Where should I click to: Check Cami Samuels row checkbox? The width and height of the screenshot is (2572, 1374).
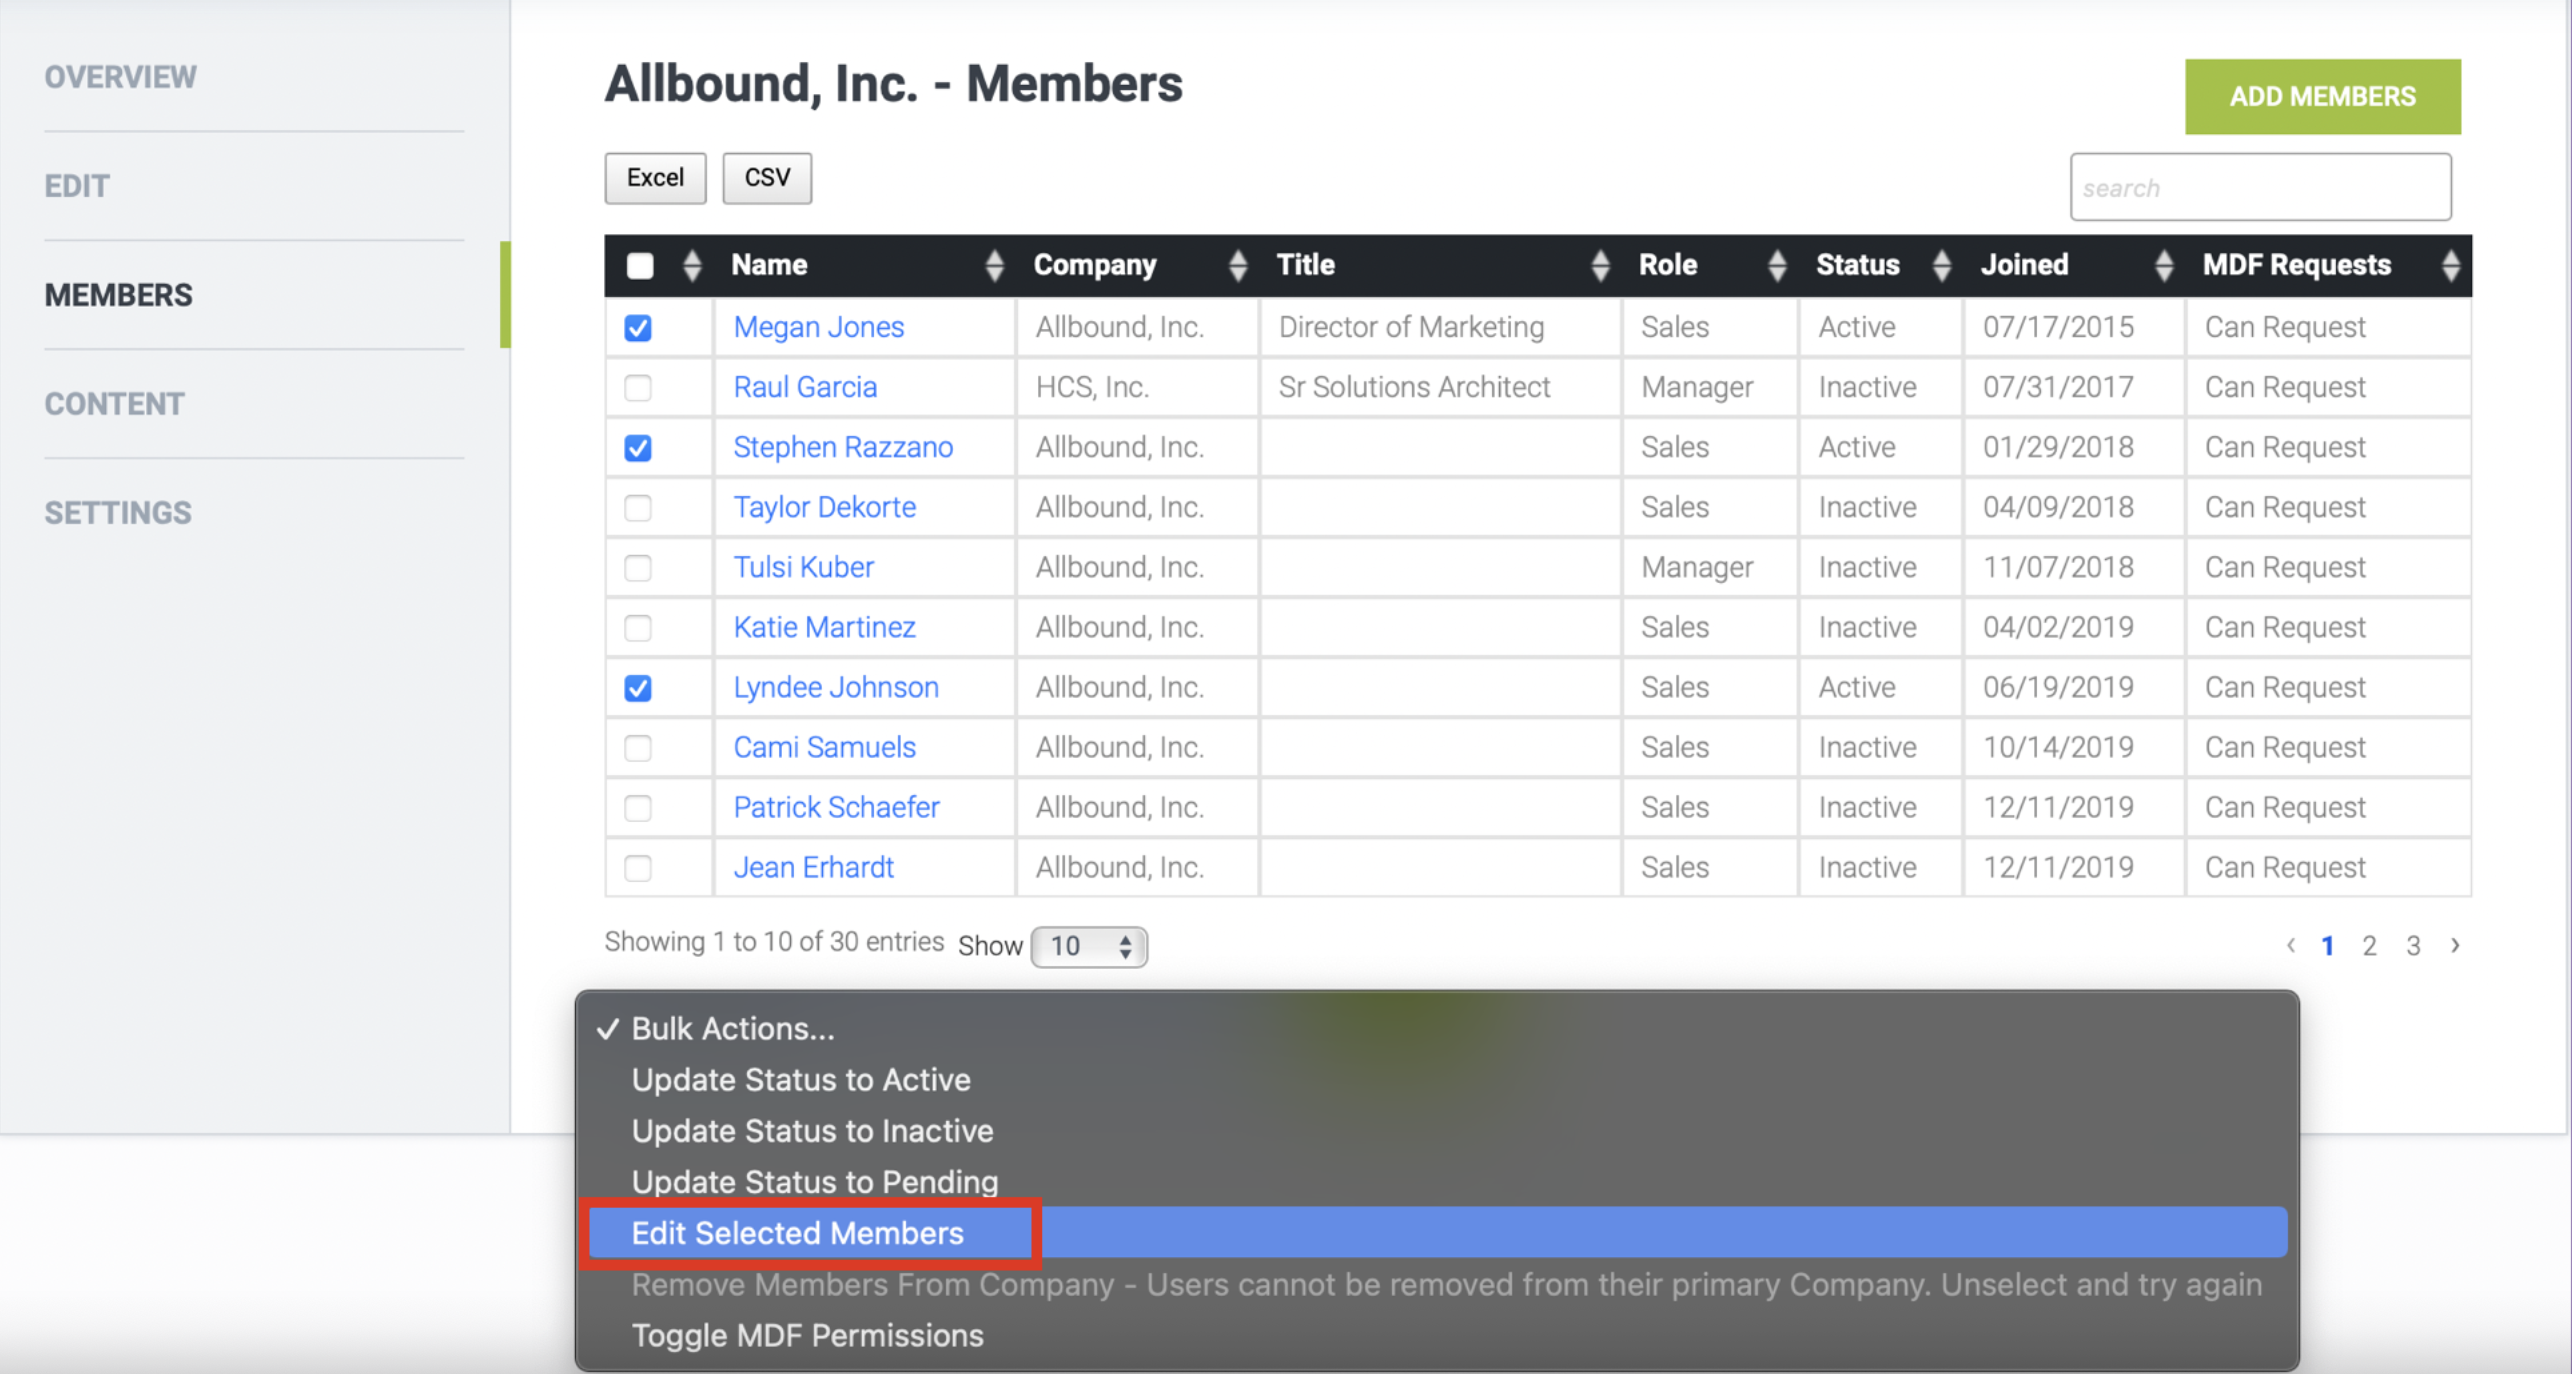pos(638,748)
